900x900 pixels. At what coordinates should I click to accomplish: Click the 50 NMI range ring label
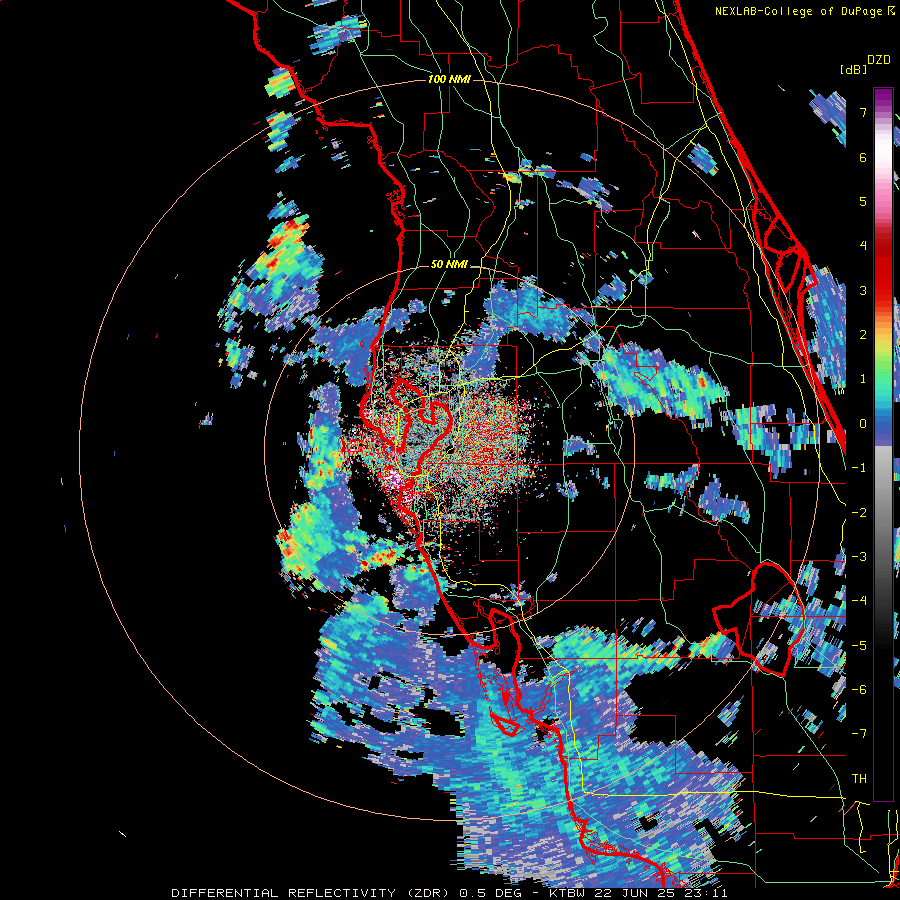coord(449,265)
